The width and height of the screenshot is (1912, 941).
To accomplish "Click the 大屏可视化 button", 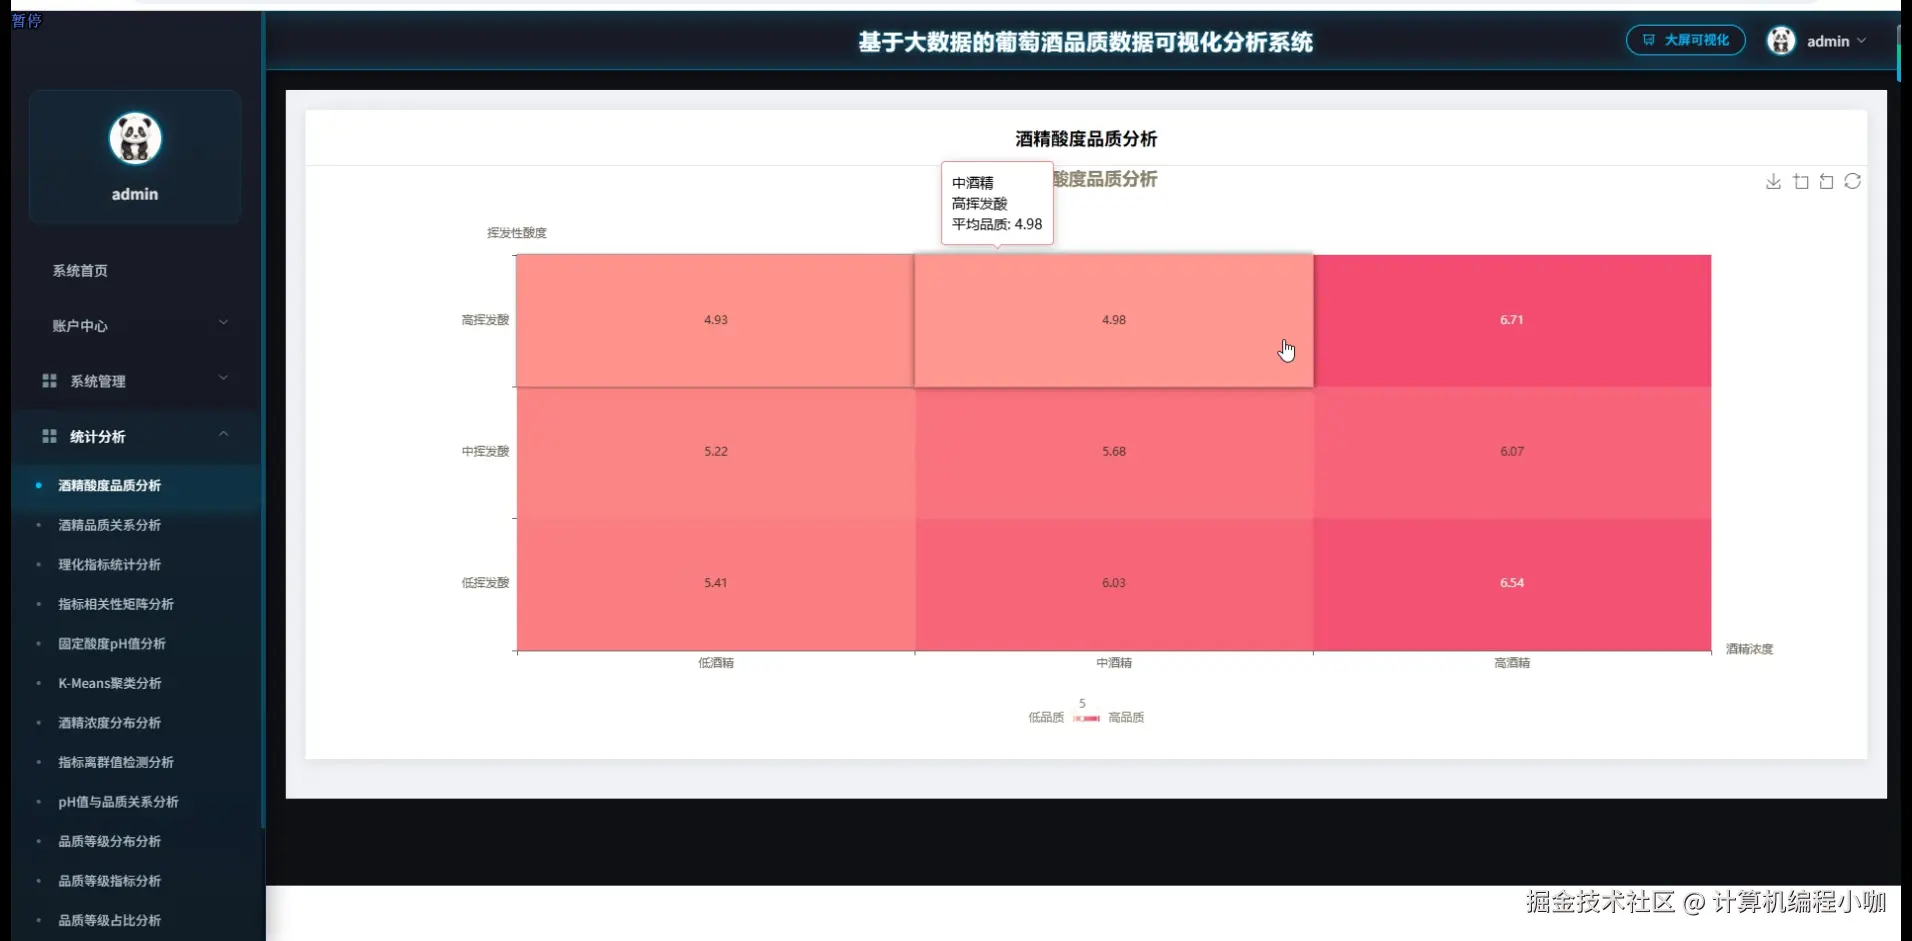I will pos(1685,40).
